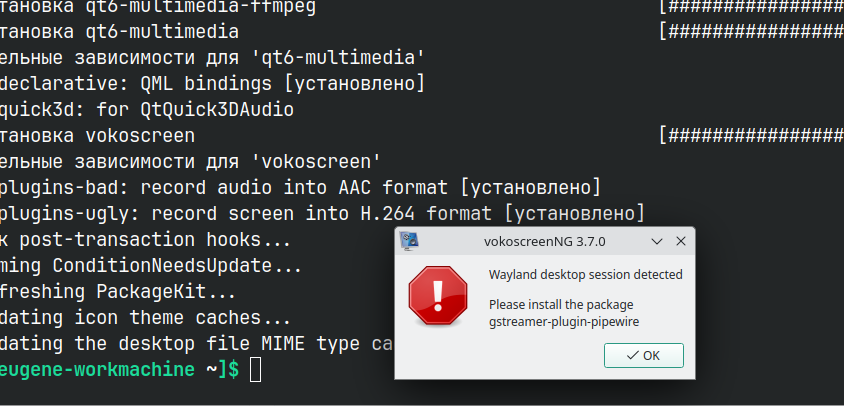Click the plugins-ugly H.264 format terminal line
Screen dimensions: 844x406
[322, 214]
